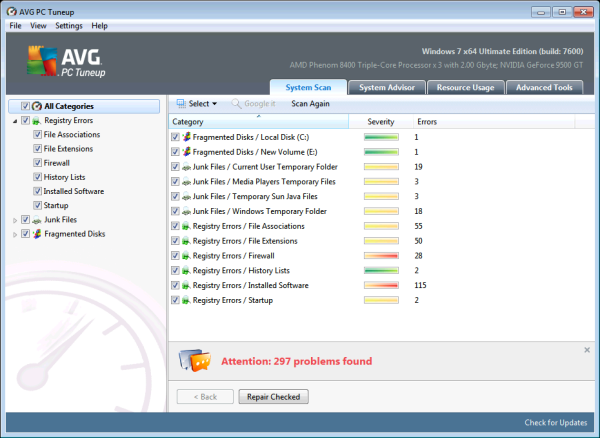Click the icon of the Temporary Sun Java Files row
600x438 pixels.
186,196
